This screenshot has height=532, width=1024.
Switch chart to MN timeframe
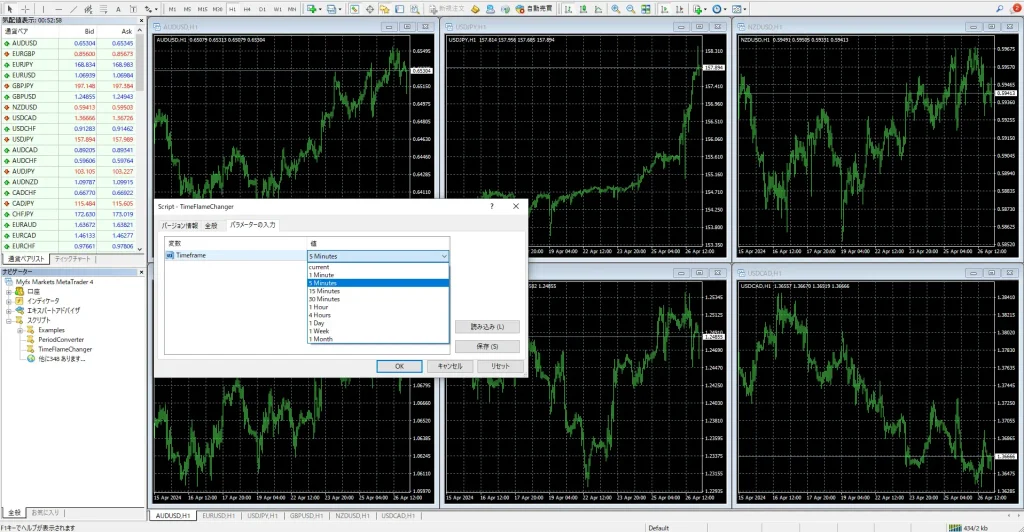(292, 9)
